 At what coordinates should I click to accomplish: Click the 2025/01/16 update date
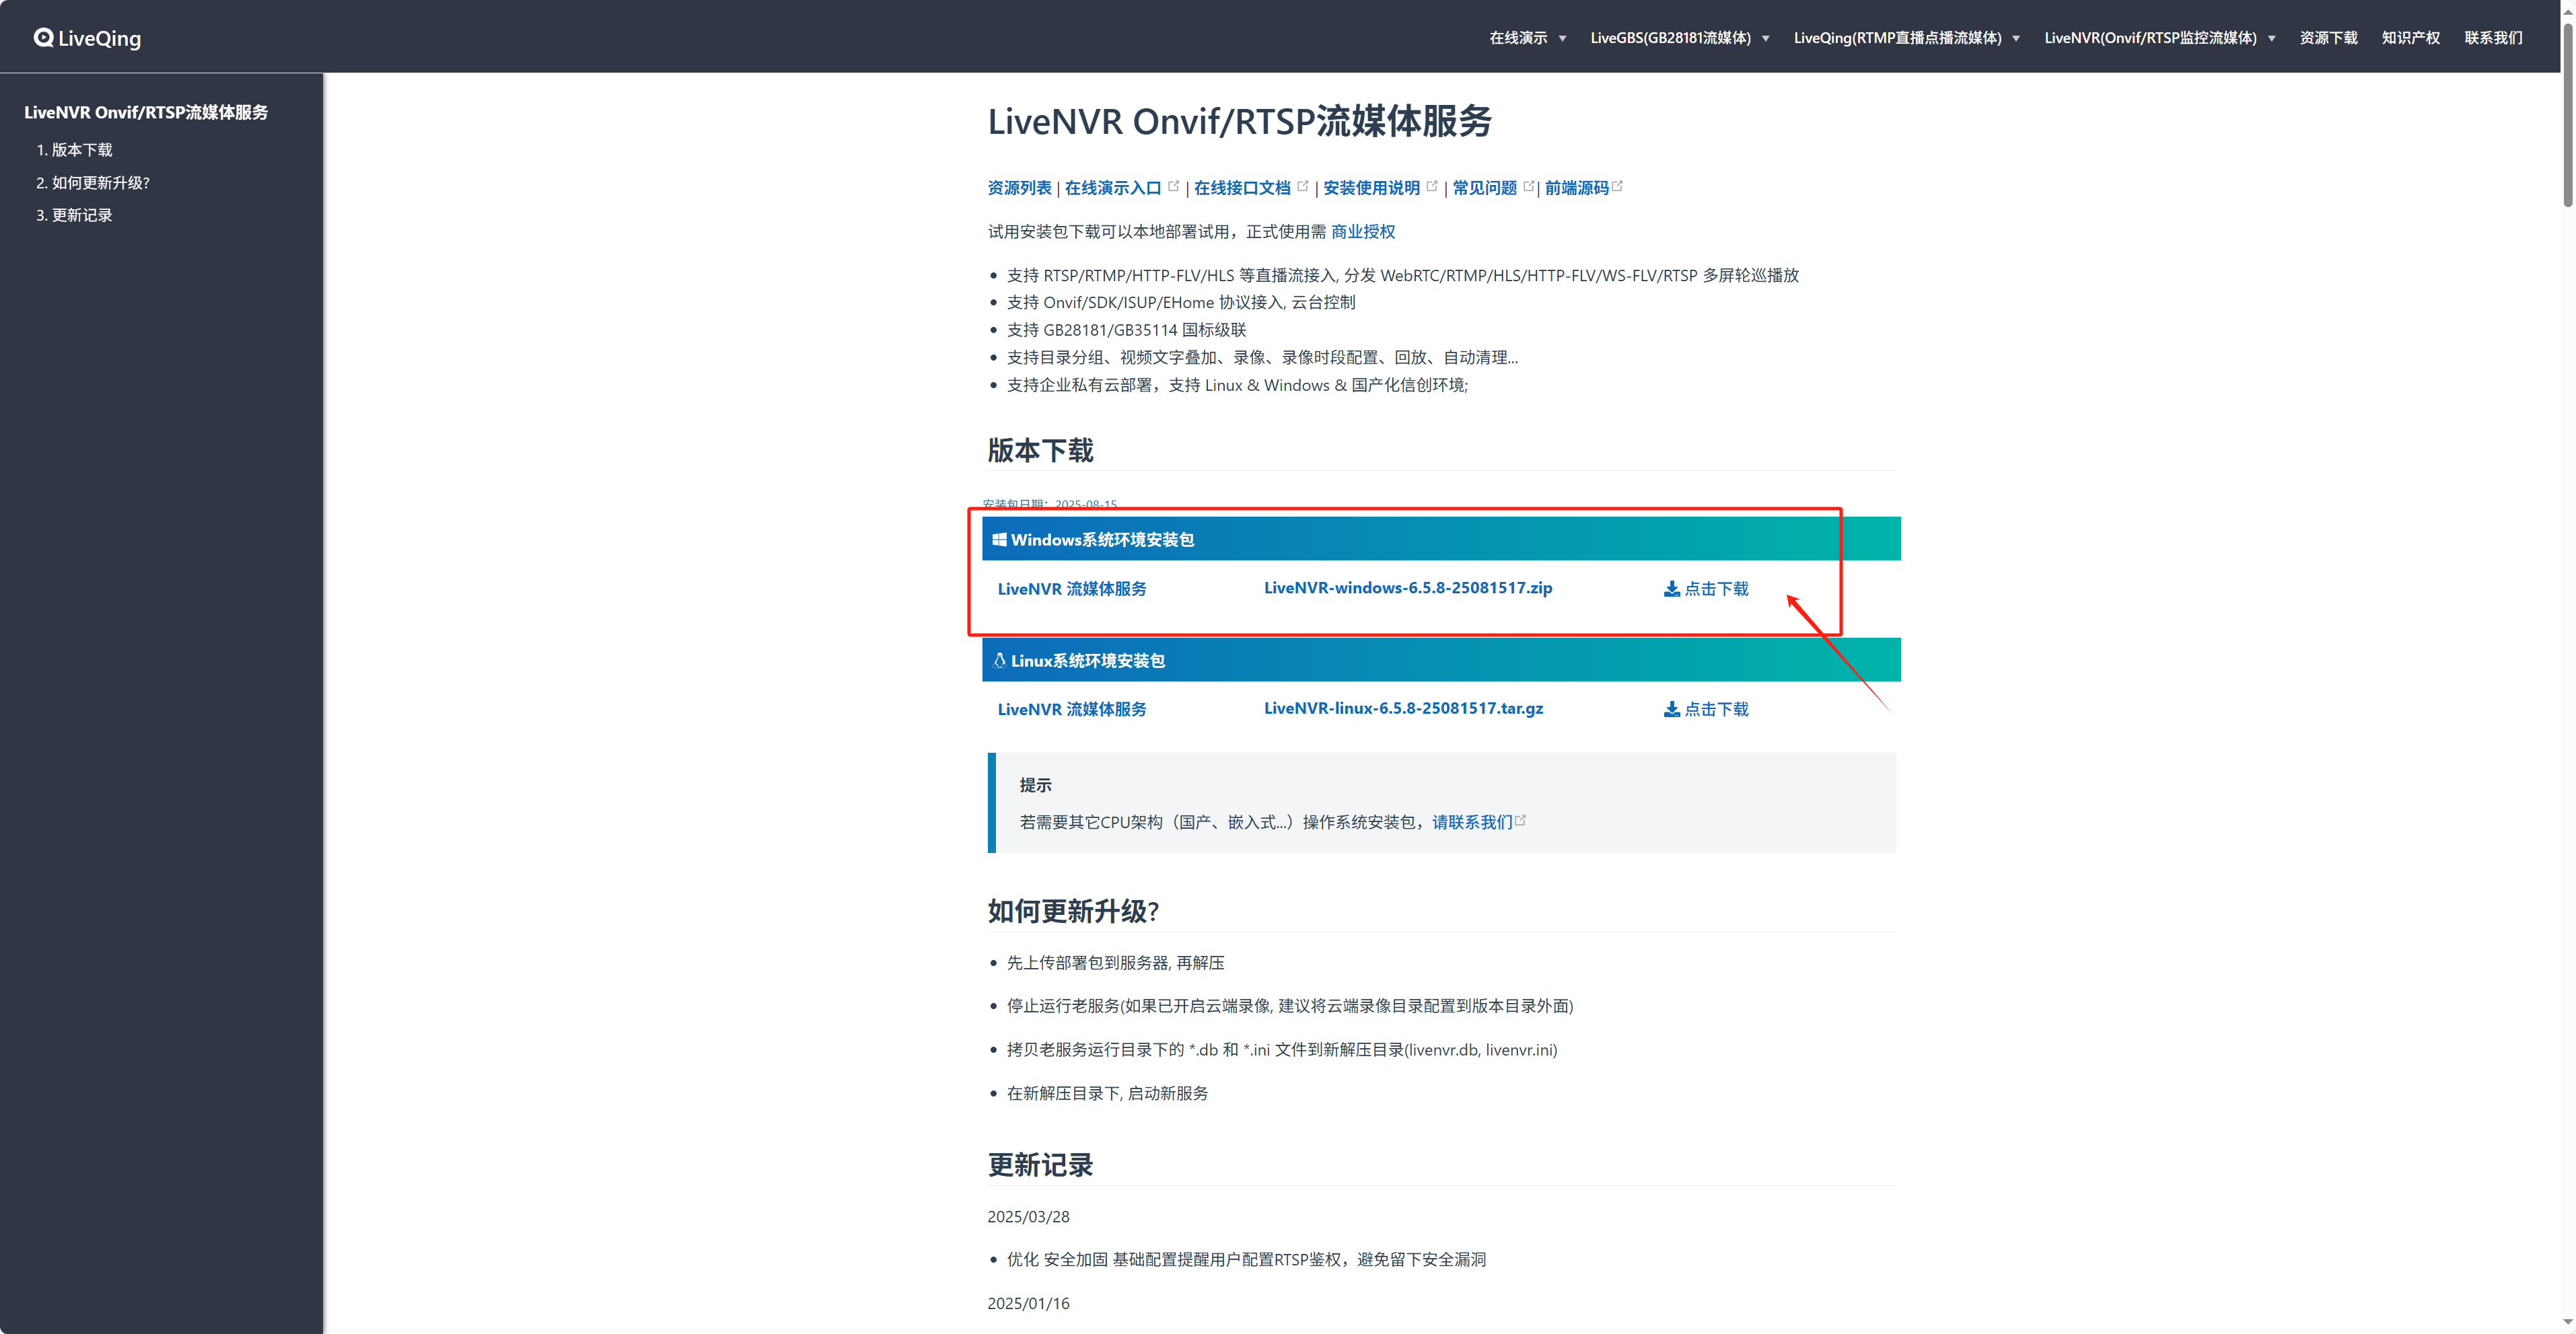click(x=1028, y=1304)
